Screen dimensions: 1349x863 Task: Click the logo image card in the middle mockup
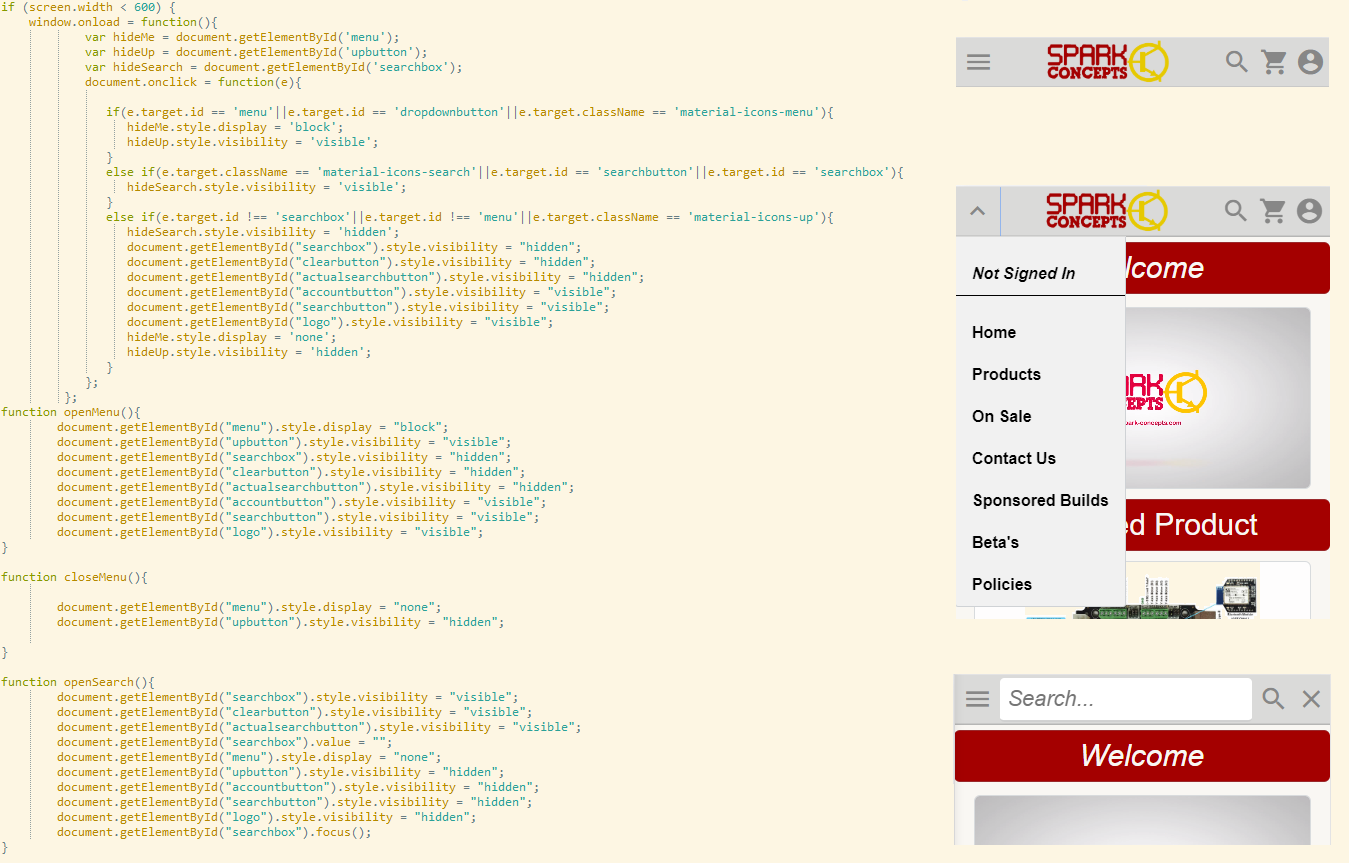pos(1218,398)
